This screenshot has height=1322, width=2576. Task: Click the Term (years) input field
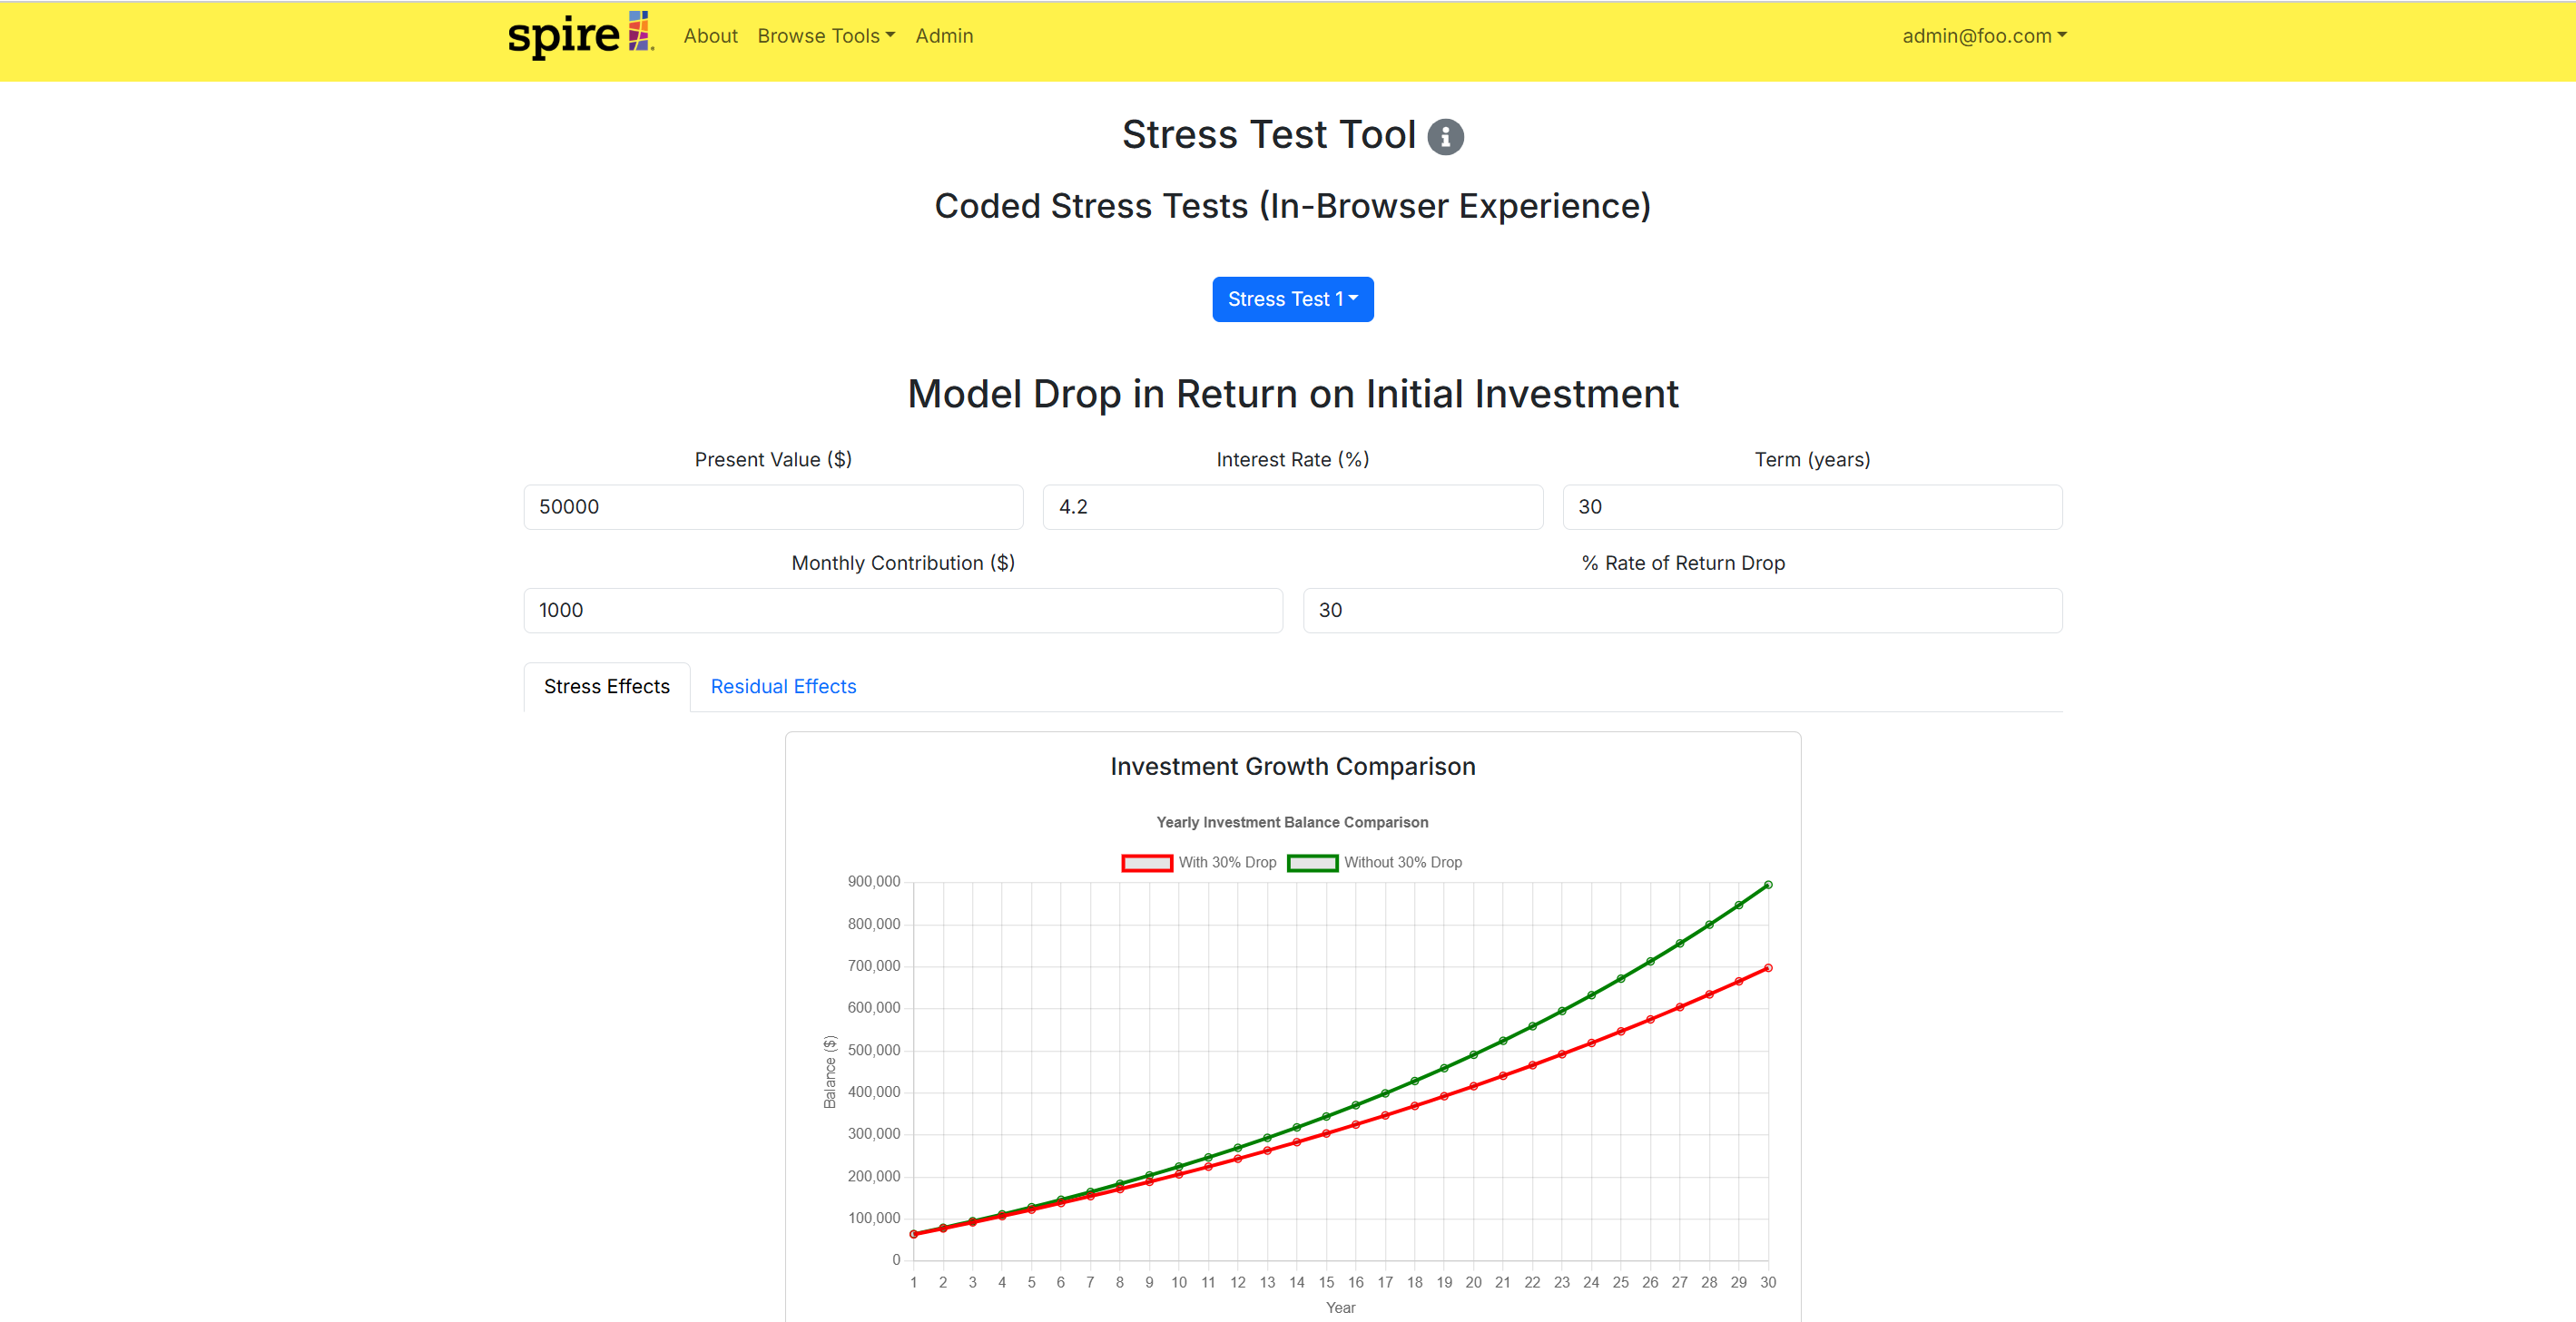coord(1812,507)
